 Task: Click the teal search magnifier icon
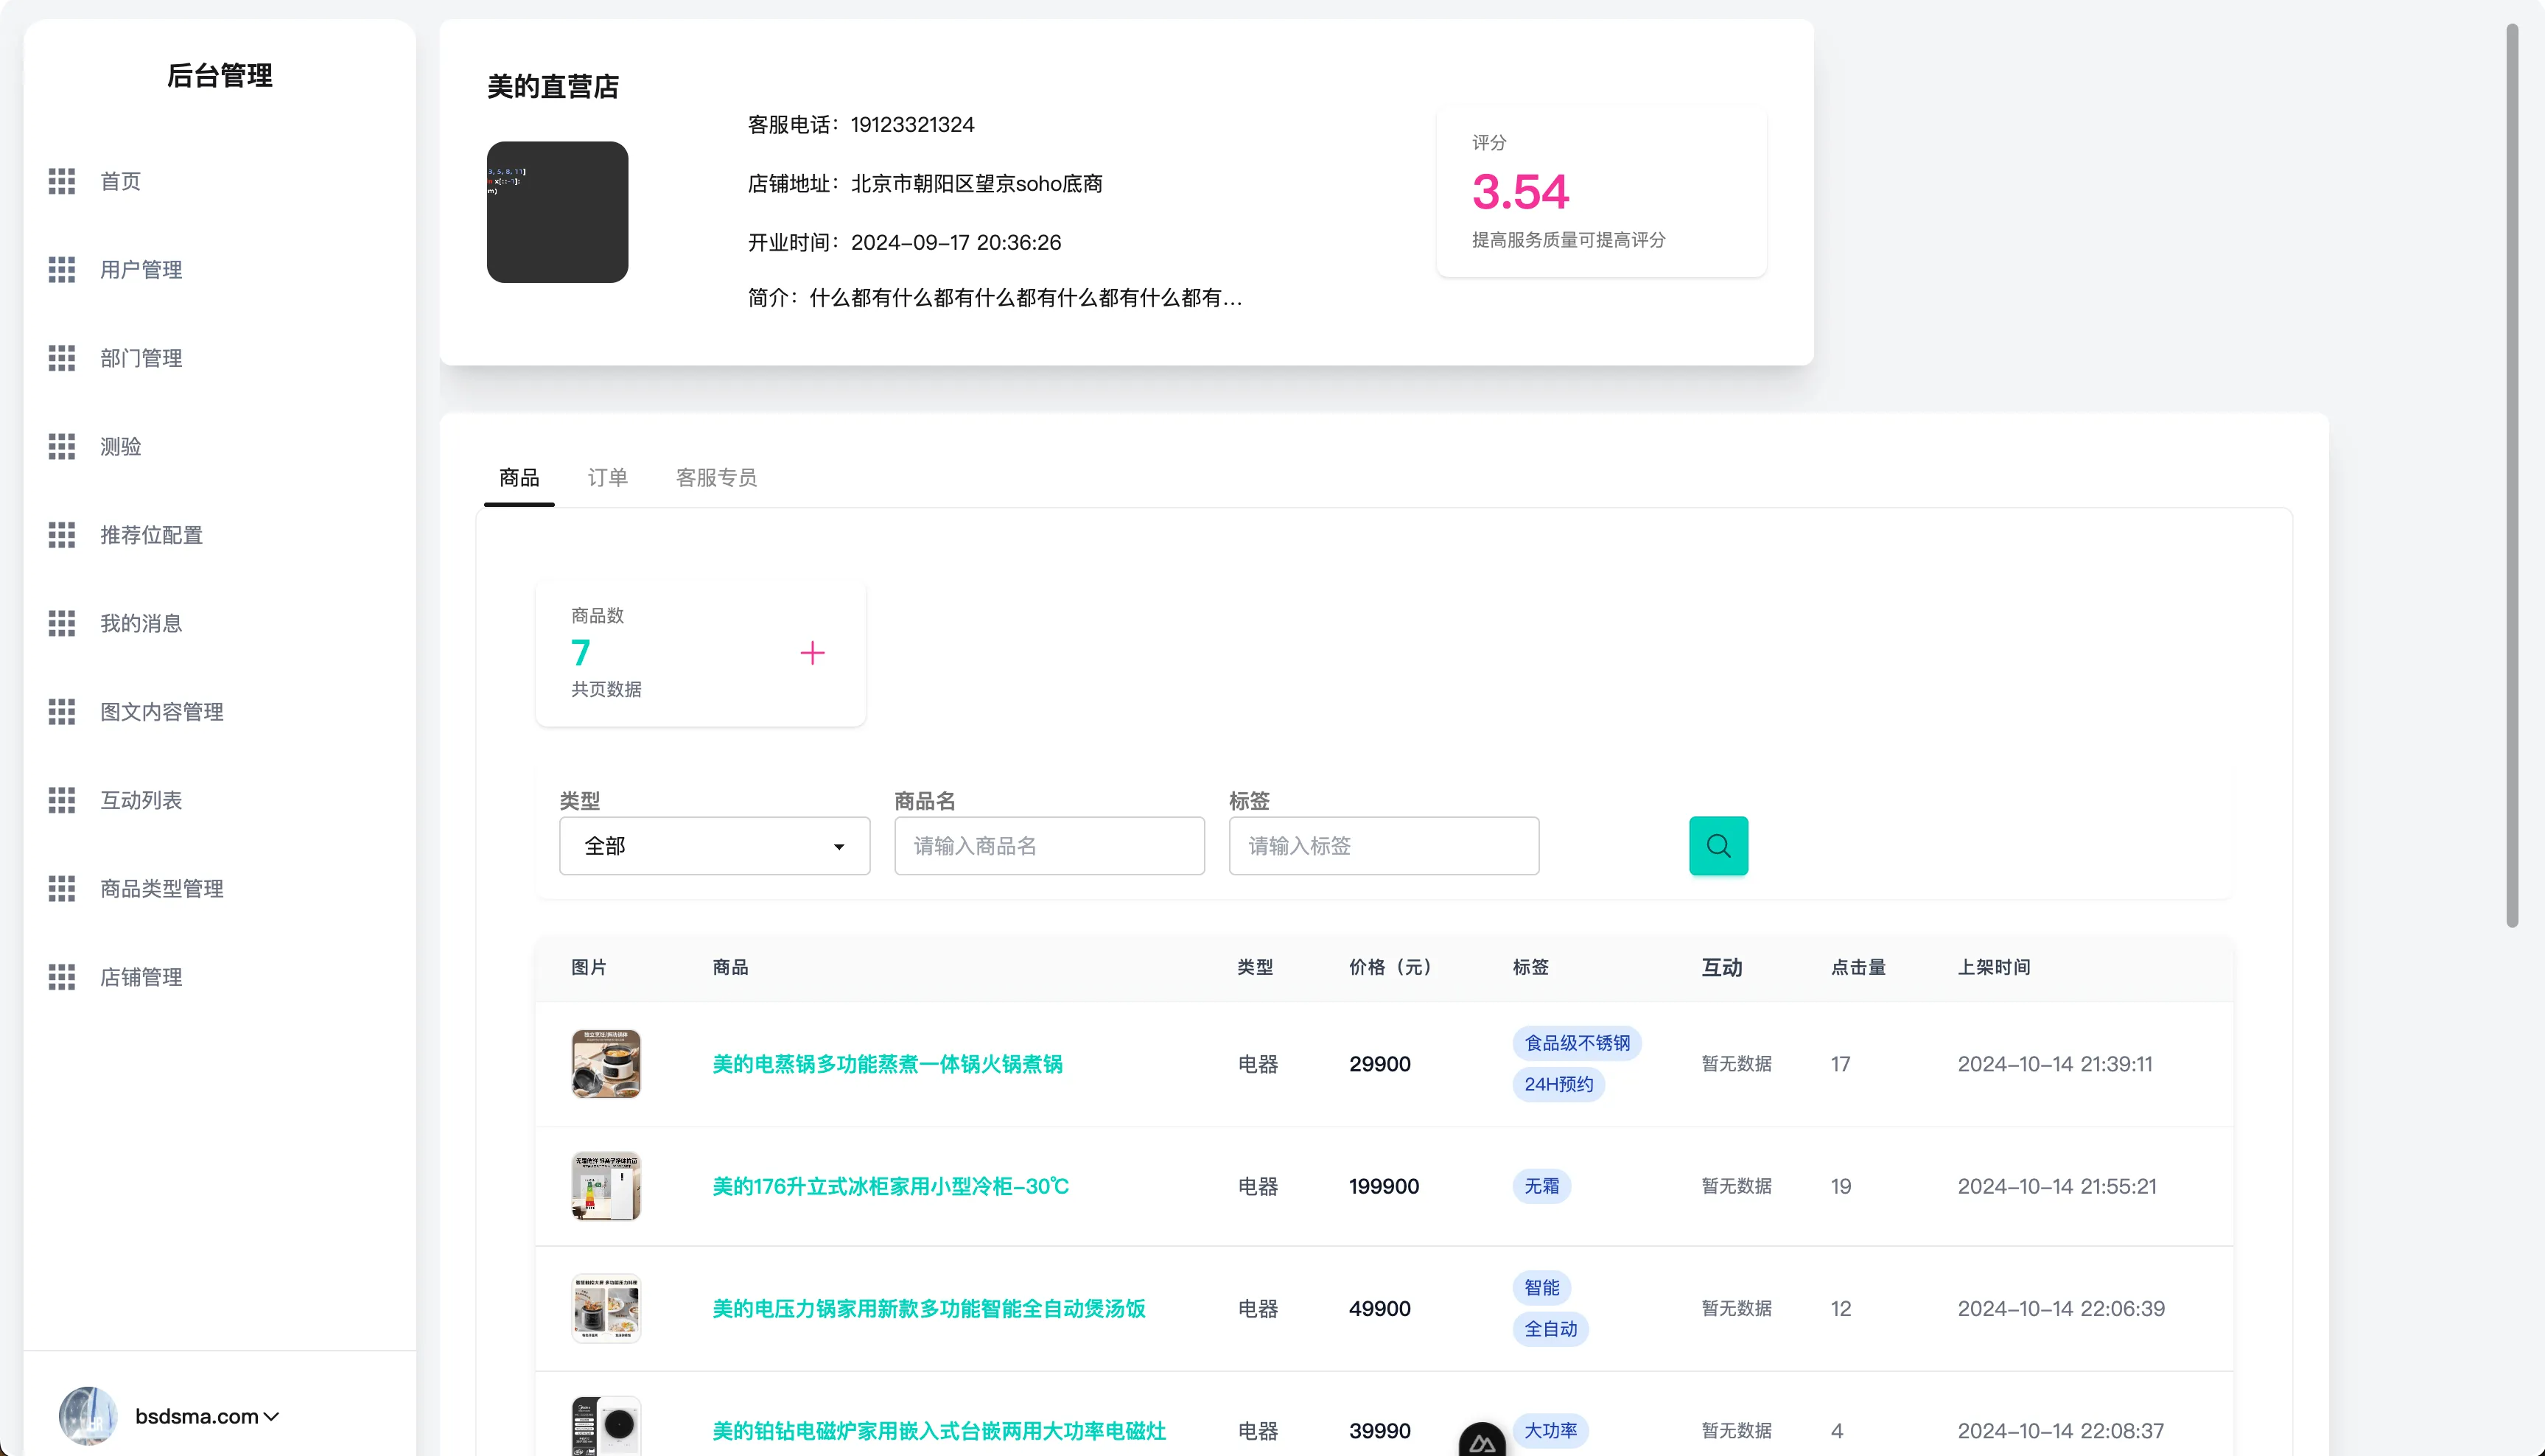[1718, 845]
